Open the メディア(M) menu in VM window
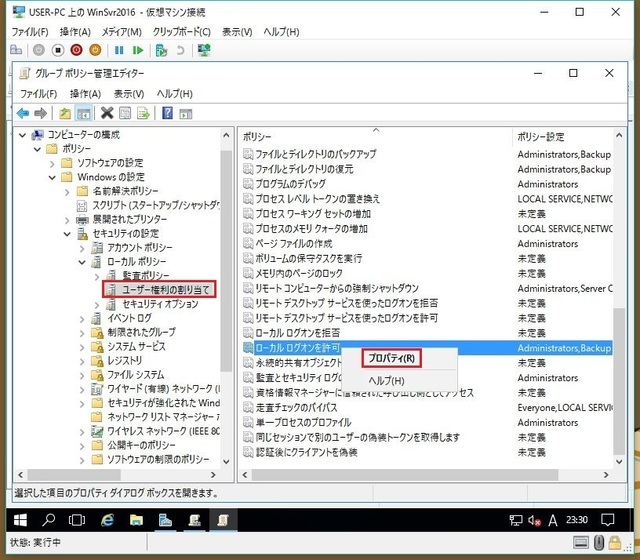640x560 pixels. pyautogui.click(x=120, y=31)
